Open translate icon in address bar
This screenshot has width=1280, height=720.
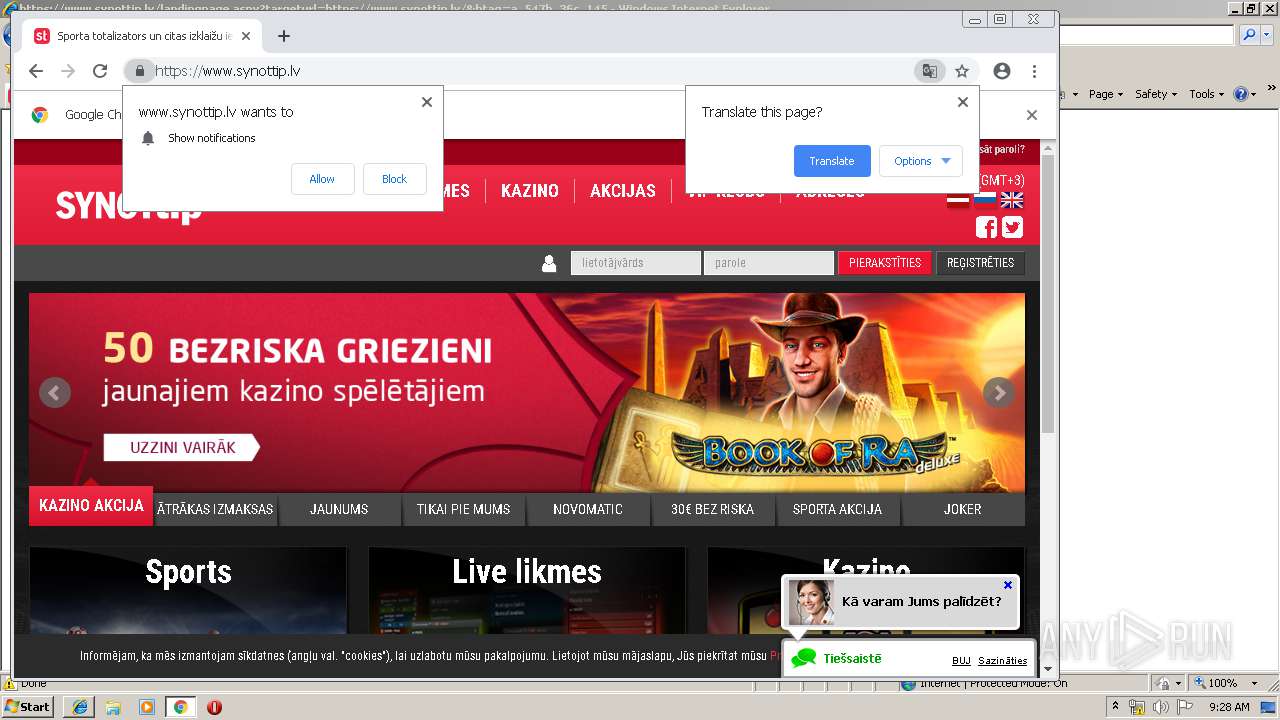pyautogui.click(x=930, y=71)
